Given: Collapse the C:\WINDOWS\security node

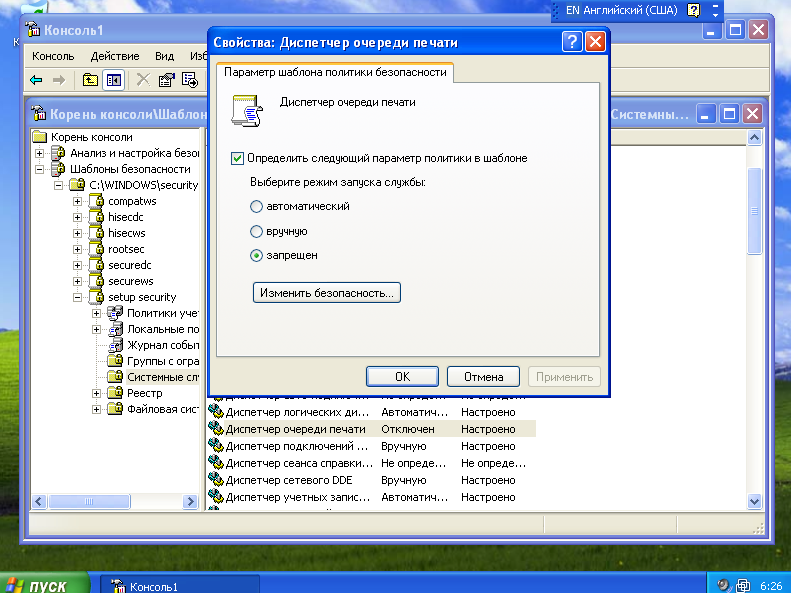Looking at the screenshot, I should coord(59,185).
